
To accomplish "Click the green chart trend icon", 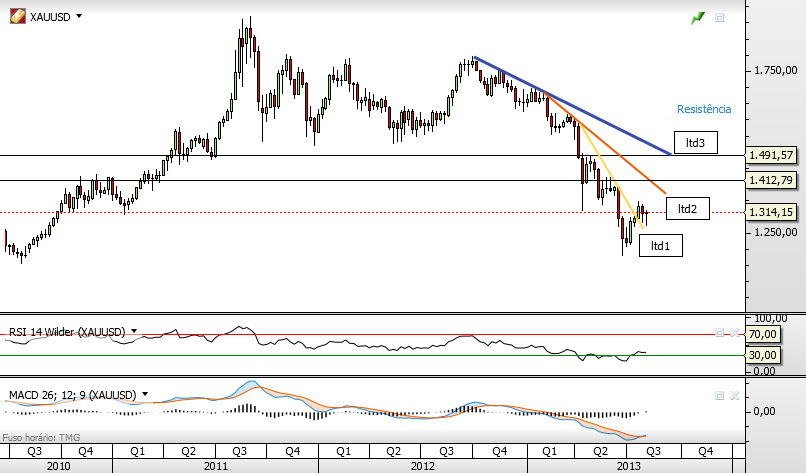I will pyautogui.click(x=698, y=19).
